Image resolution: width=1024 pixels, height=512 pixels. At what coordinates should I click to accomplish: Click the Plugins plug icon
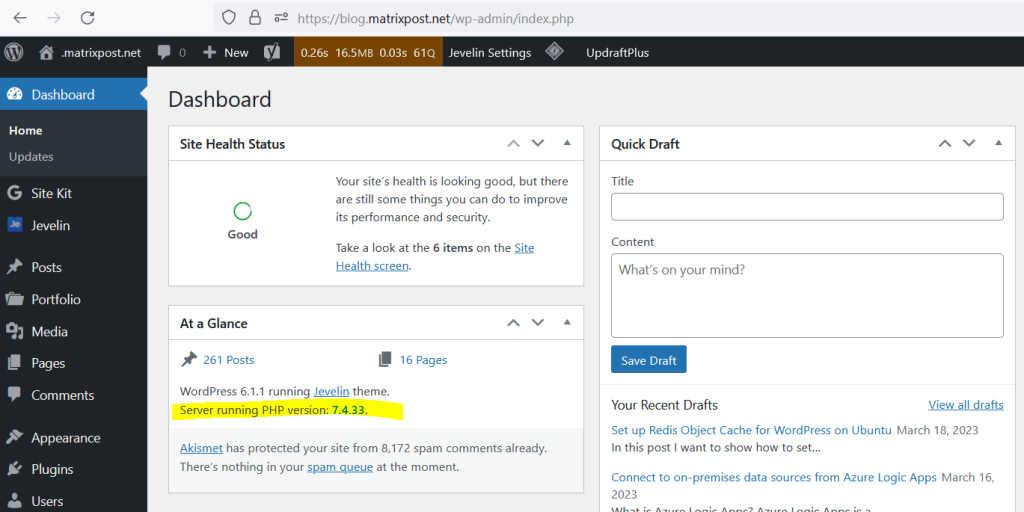point(14,469)
